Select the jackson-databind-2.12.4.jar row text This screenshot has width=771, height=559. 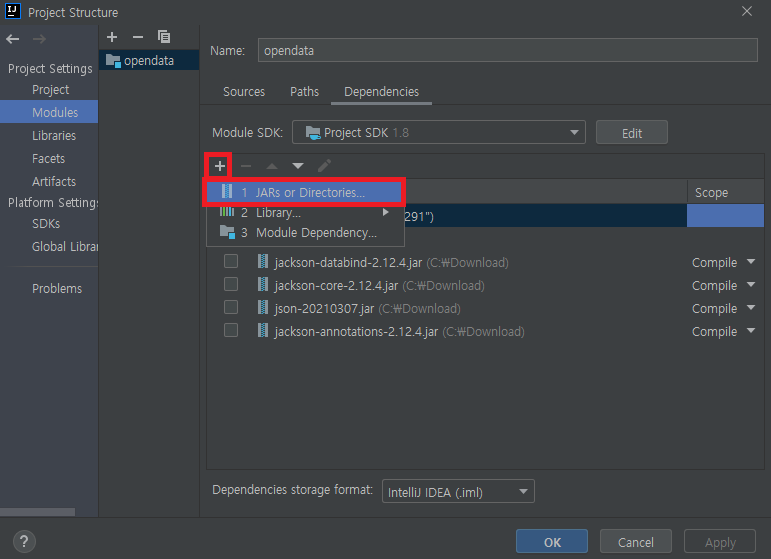coord(348,263)
